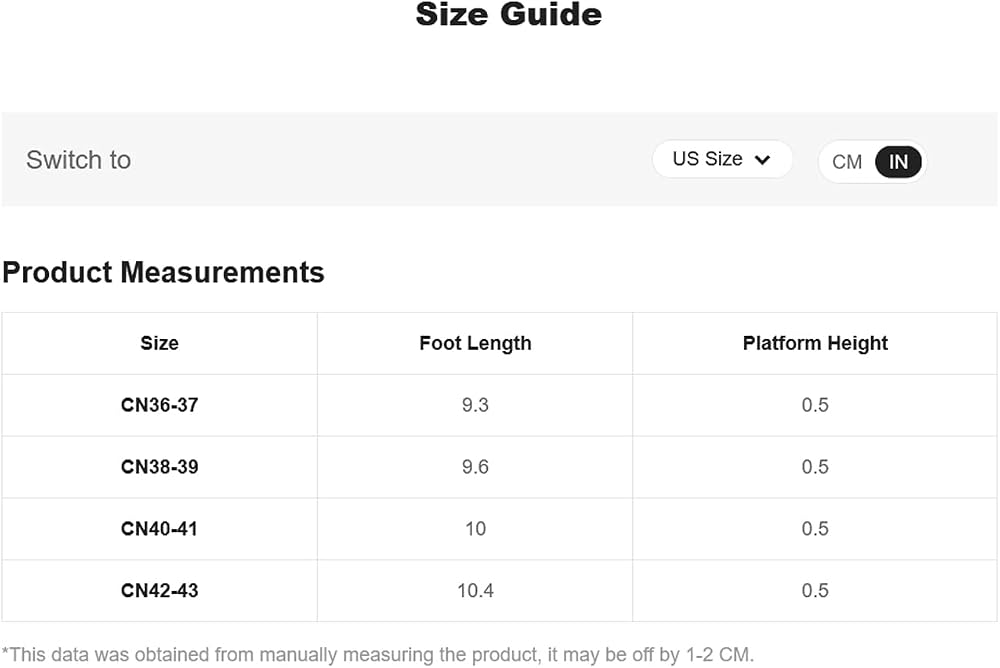Click the Size column header
Image resolution: width=1000 pixels, height=668 pixels.
pyautogui.click(x=159, y=343)
